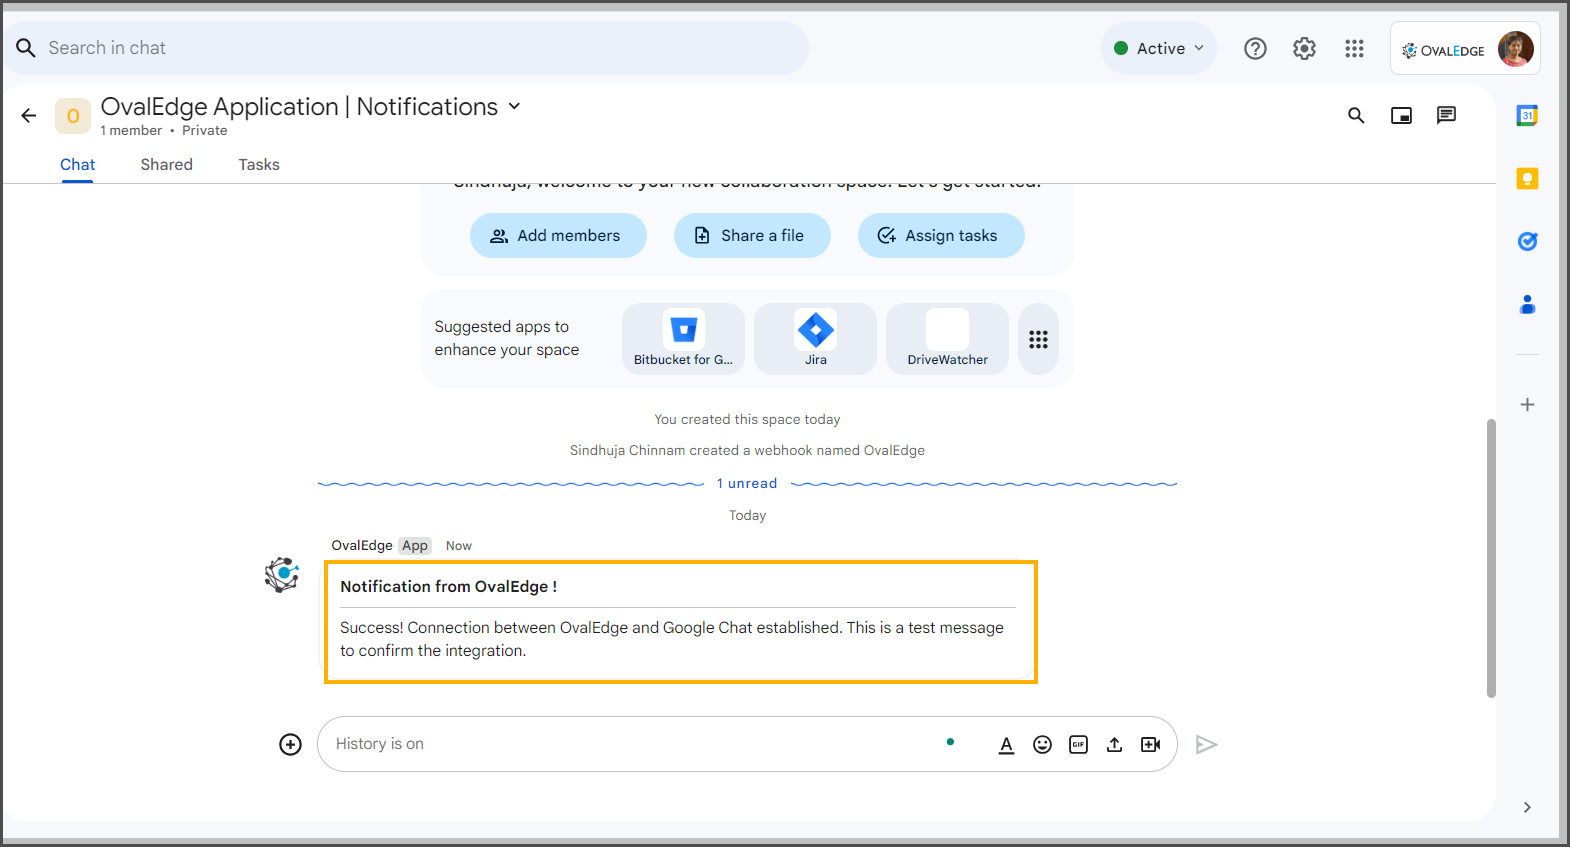Click the '1 member' label
Screen dimensions: 1570x847
(131, 131)
